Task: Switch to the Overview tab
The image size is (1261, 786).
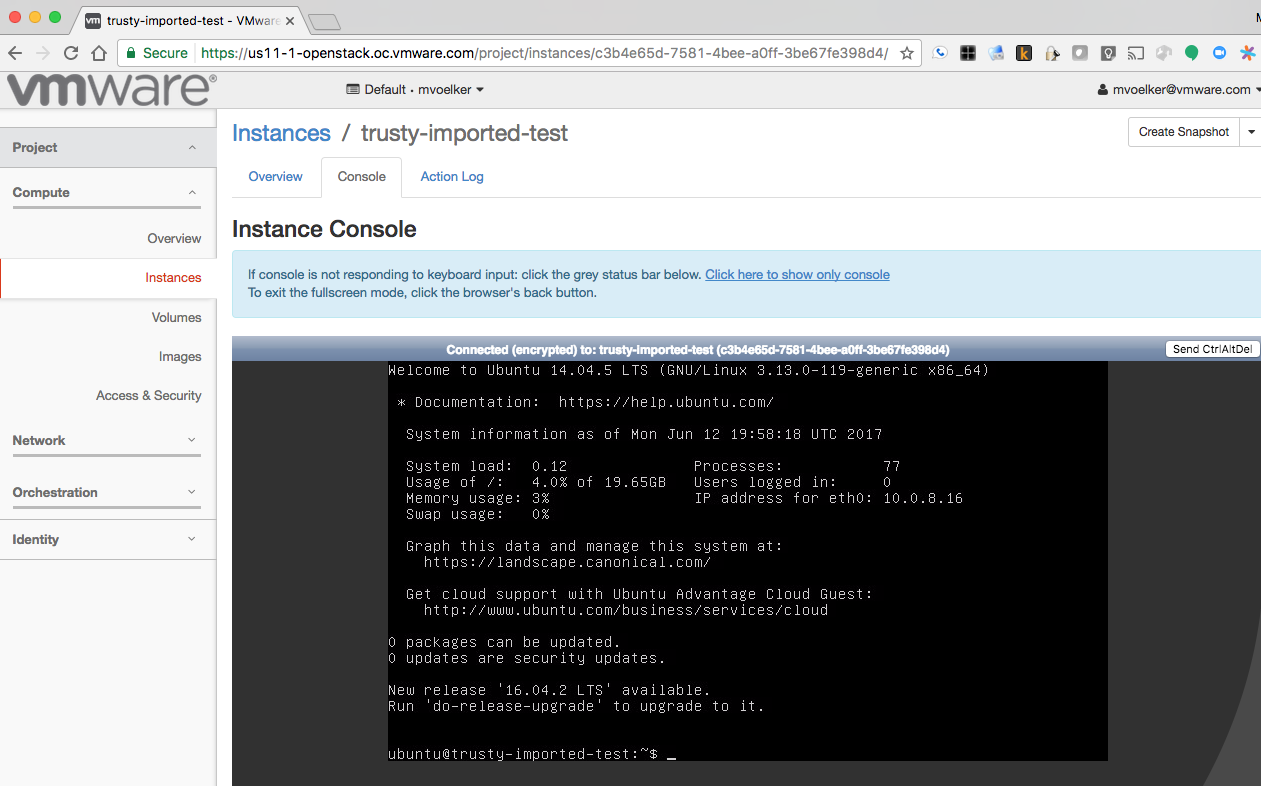Action: coord(275,177)
